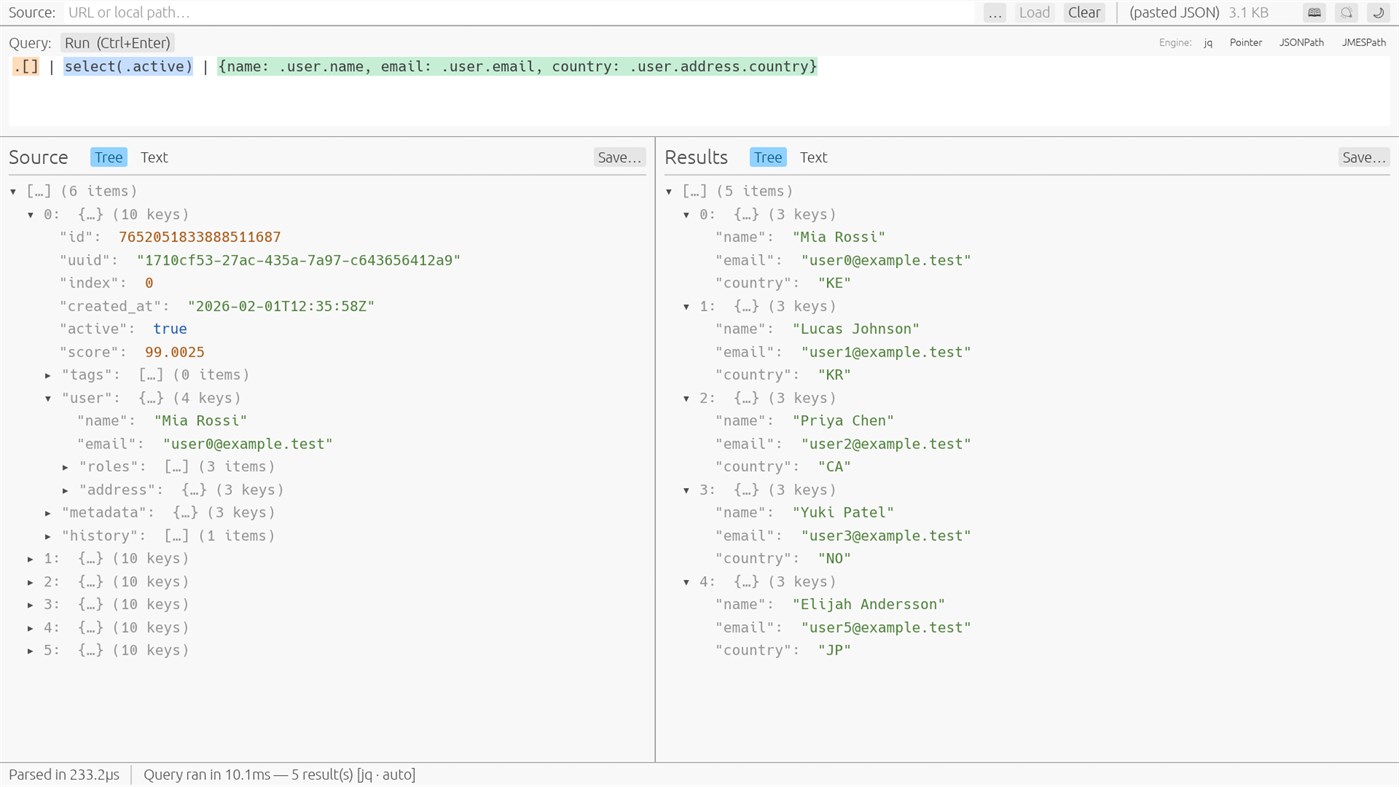Switch Source panel to Text view
This screenshot has width=1399, height=787.
tap(154, 157)
